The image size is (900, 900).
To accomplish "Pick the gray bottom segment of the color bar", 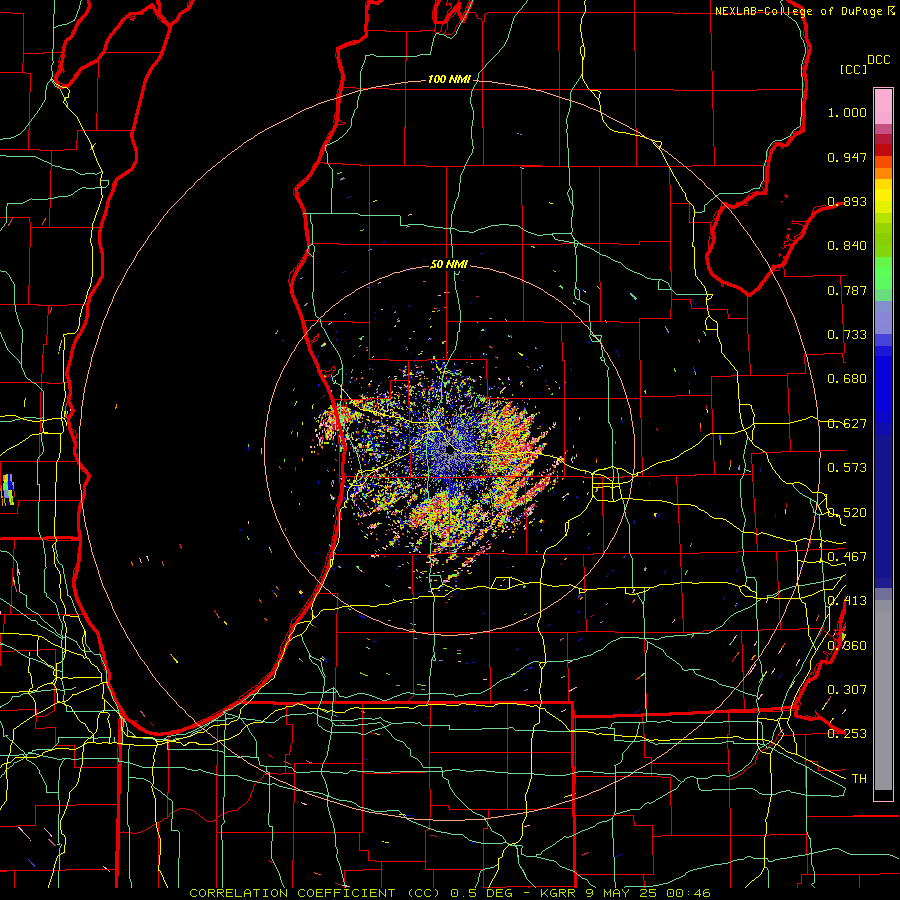I will coord(883,695).
